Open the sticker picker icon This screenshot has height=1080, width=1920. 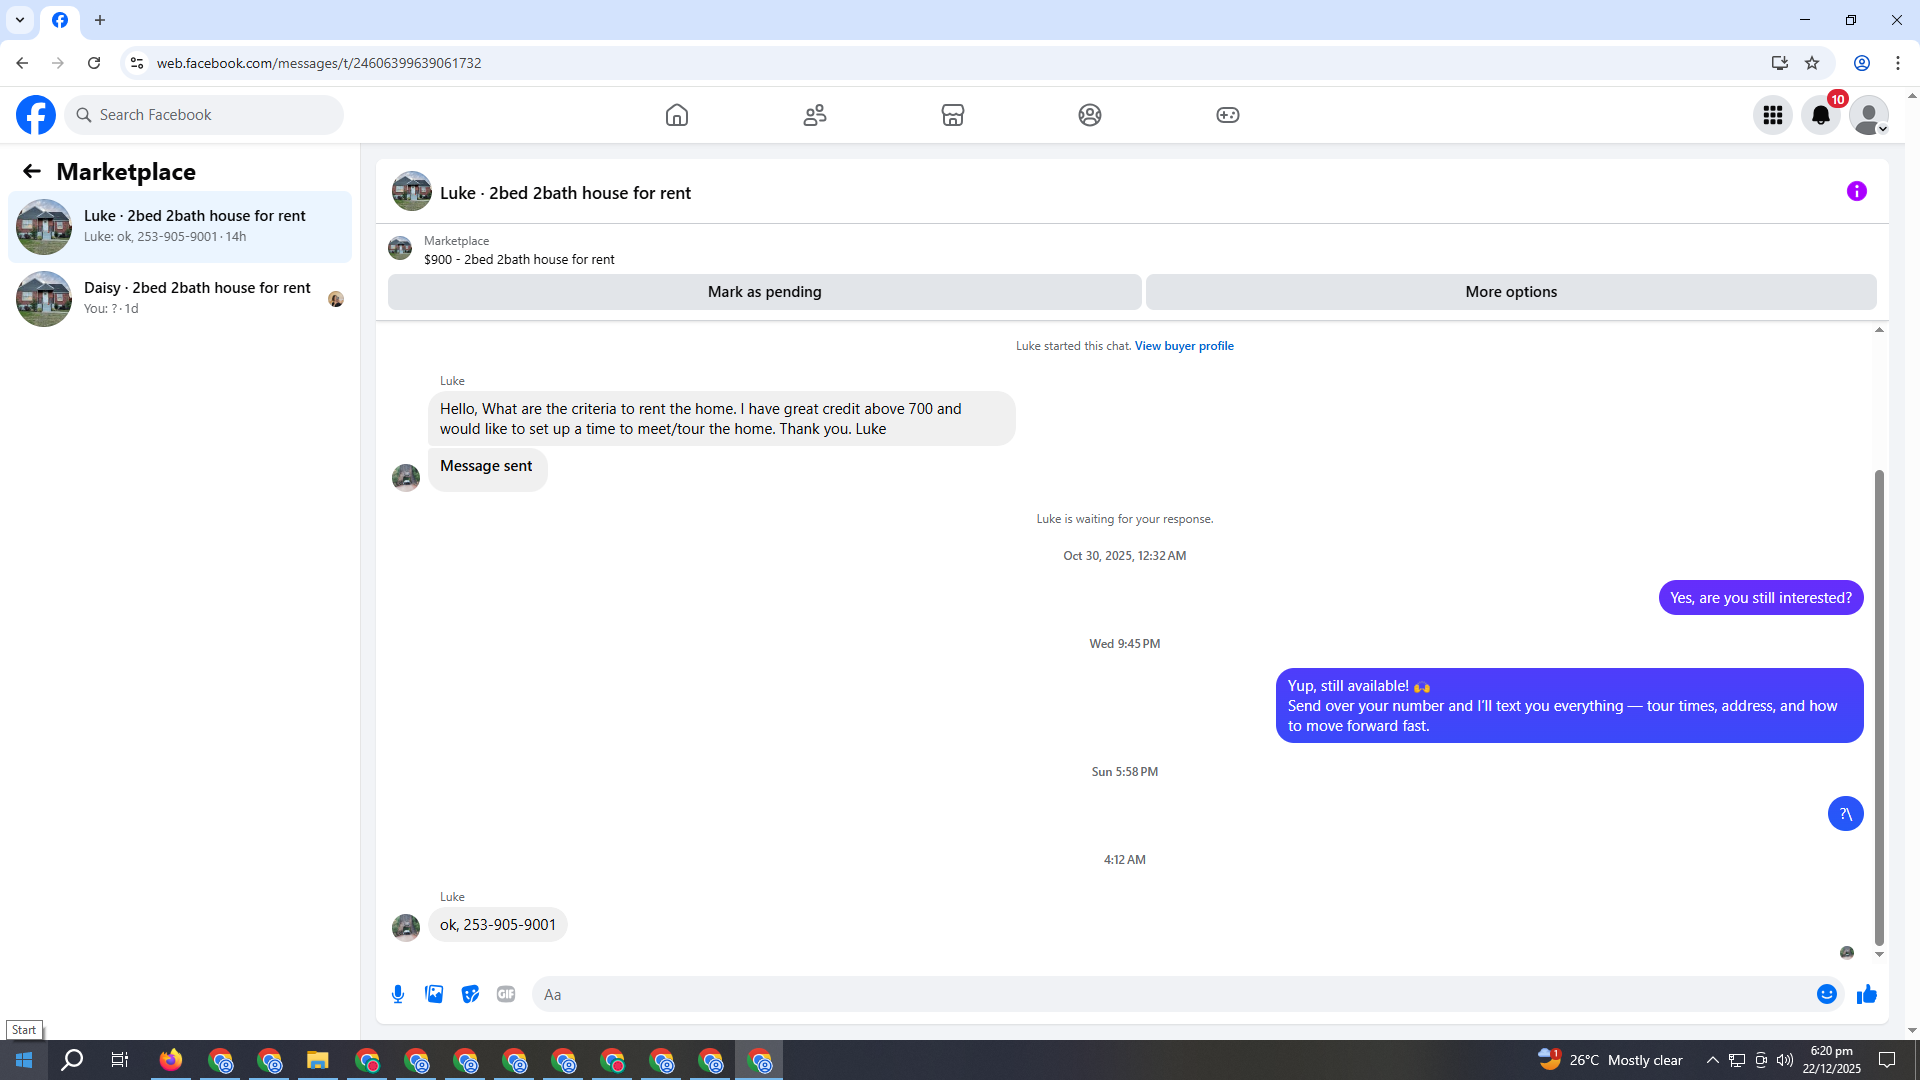pyautogui.click(x=470, y=994)
